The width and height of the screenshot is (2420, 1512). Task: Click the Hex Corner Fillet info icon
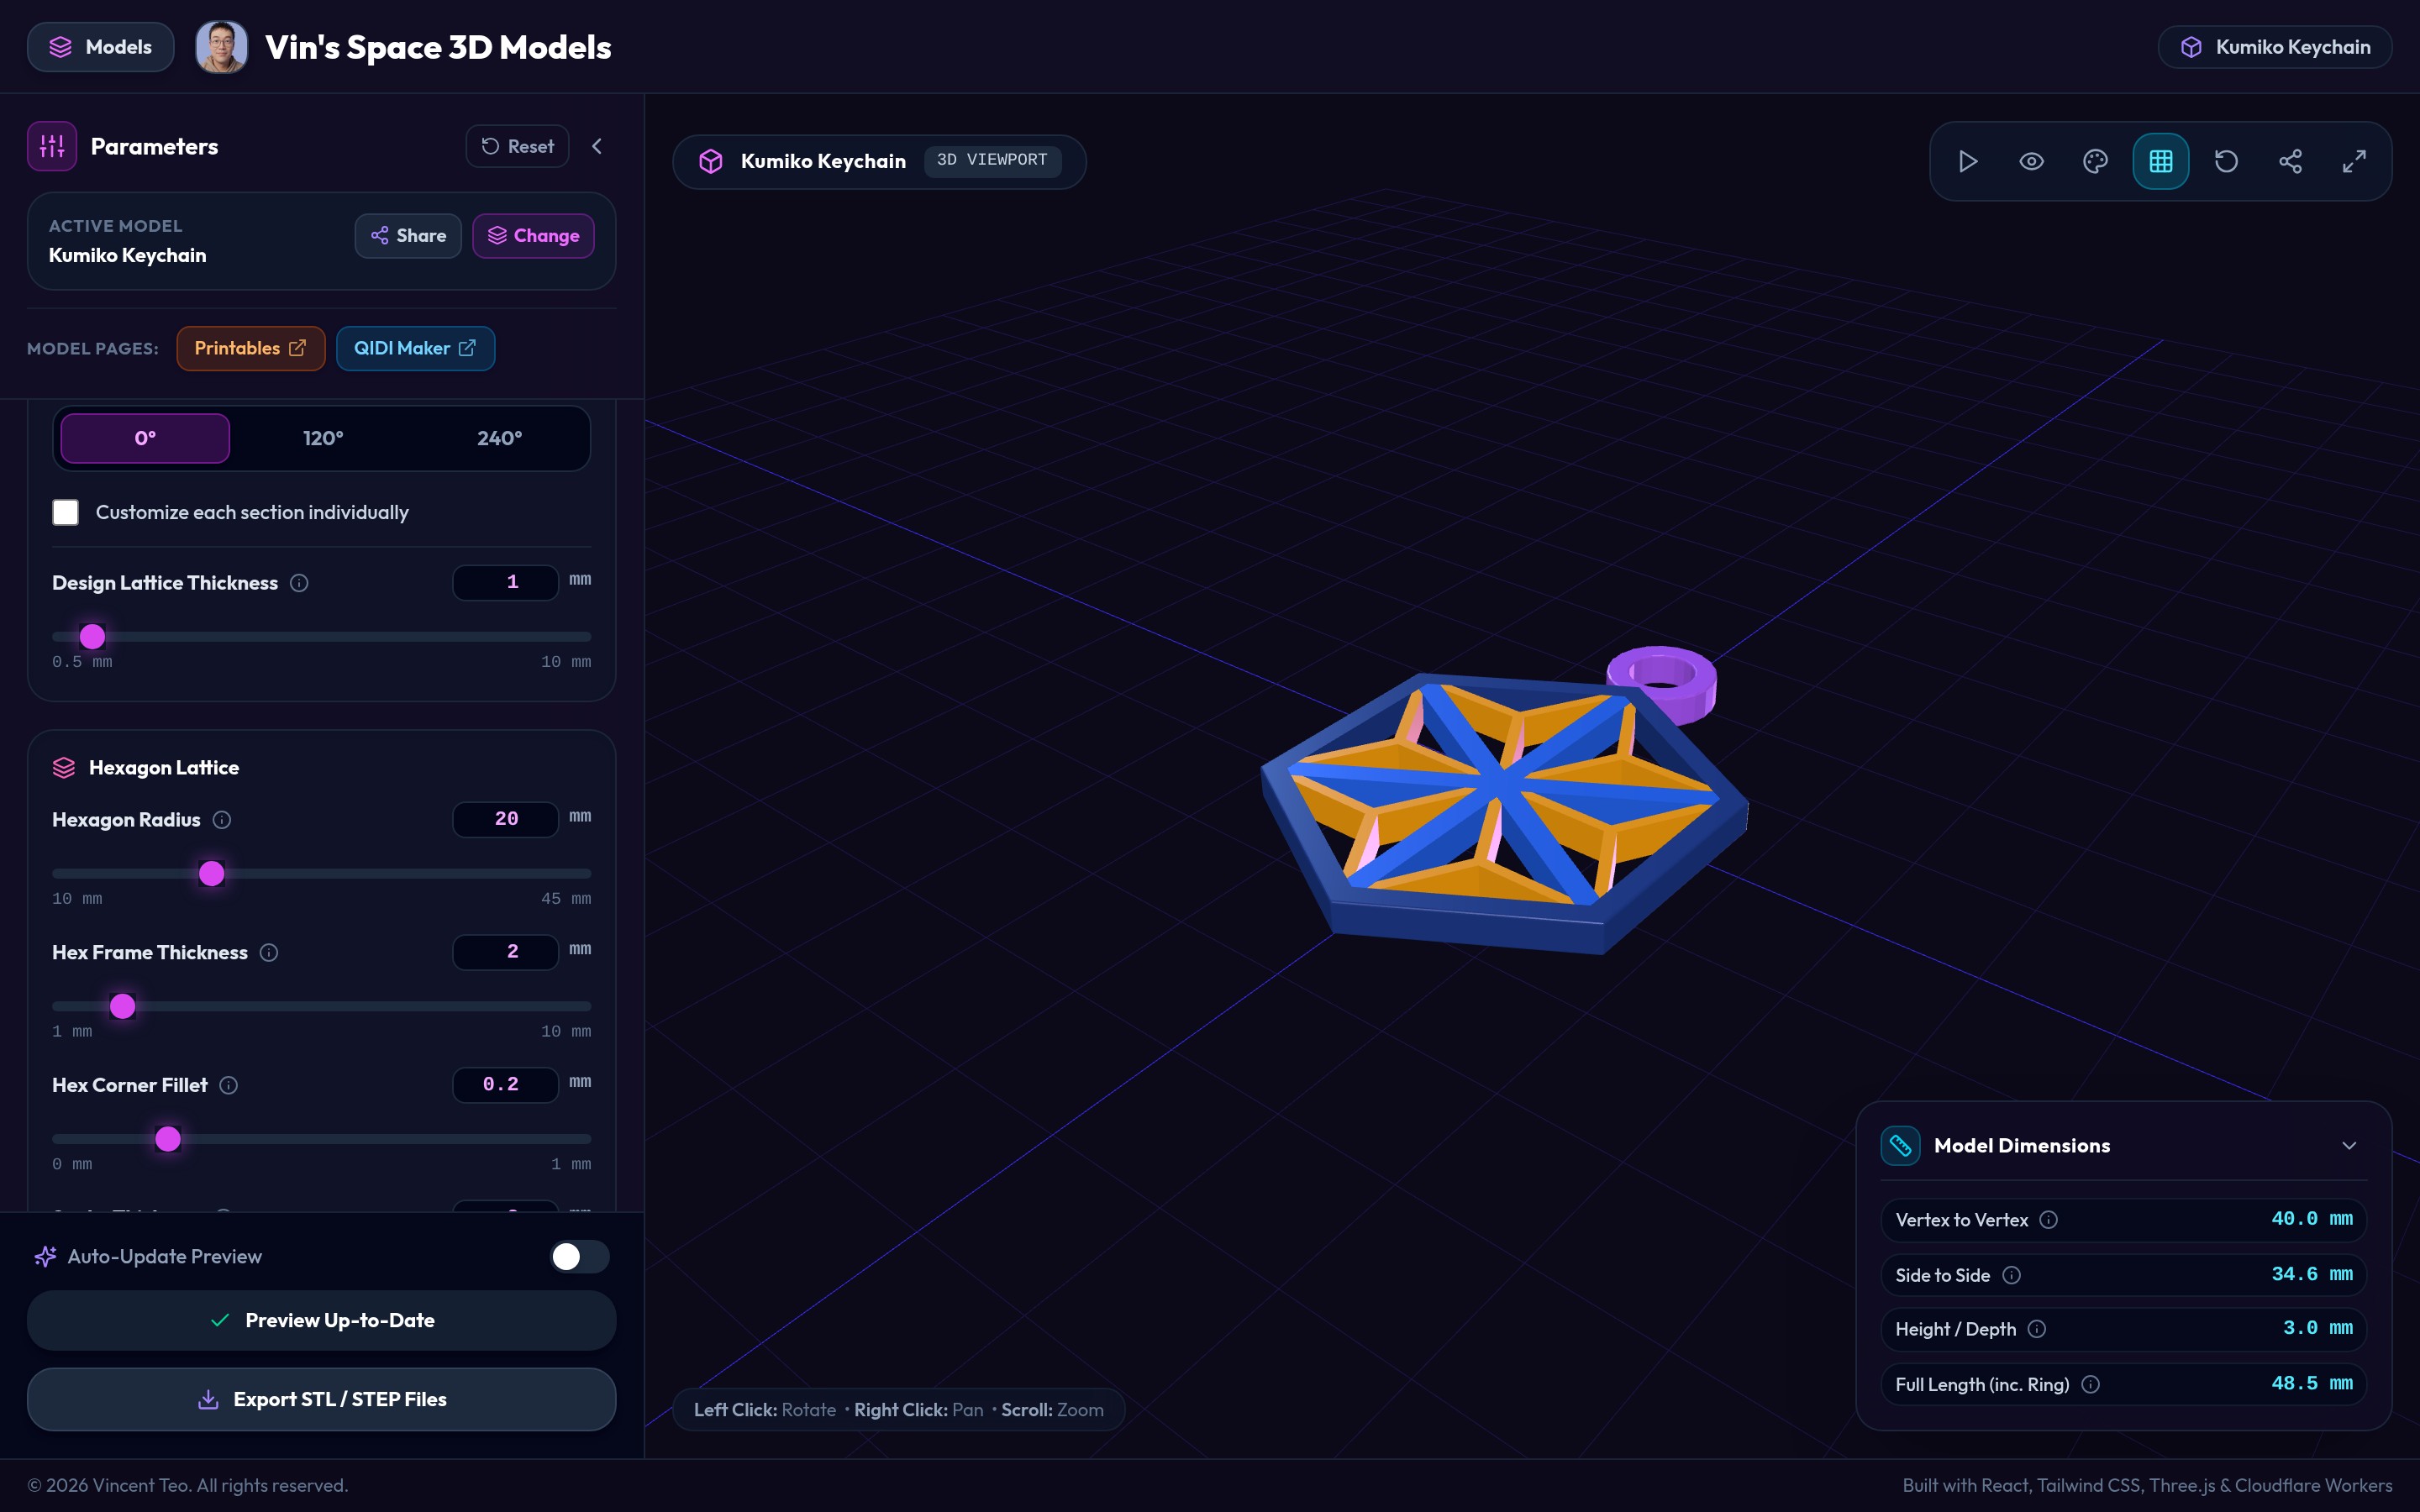[229, 1086]
